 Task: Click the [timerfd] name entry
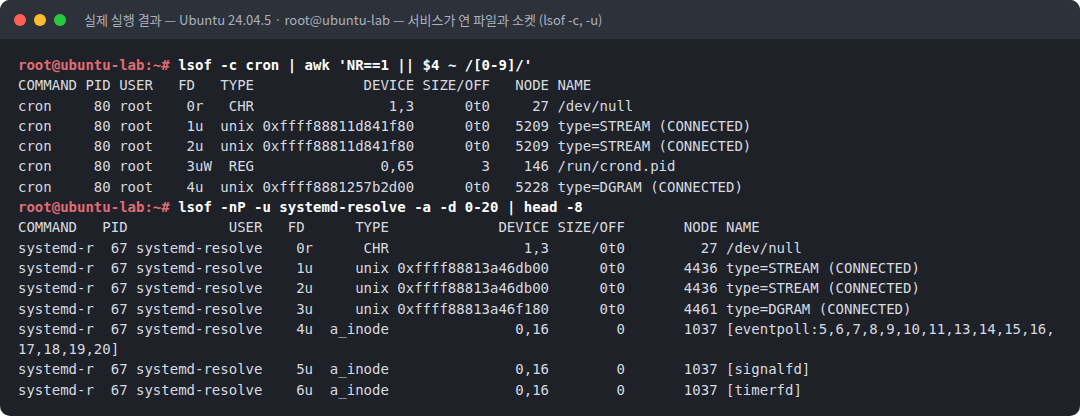point(764,389)
